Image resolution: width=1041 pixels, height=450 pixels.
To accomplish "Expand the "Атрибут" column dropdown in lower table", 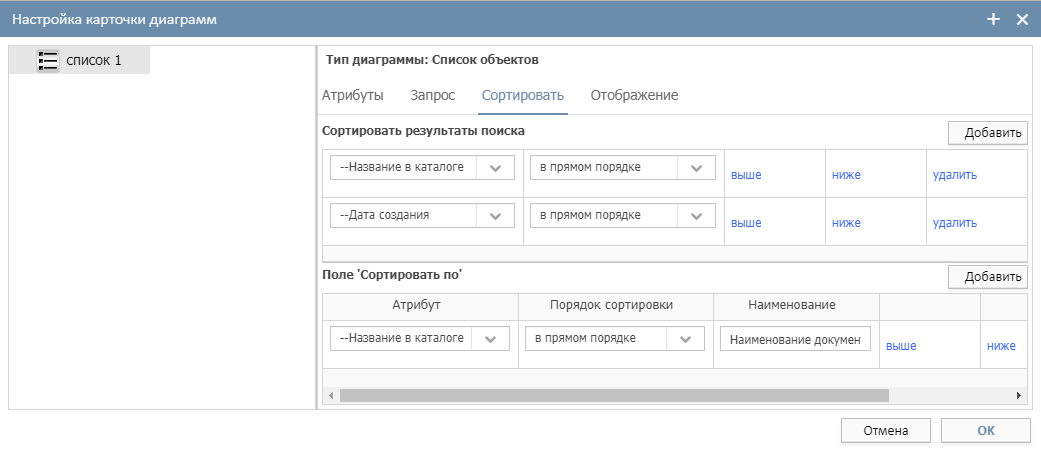I will pos(490,339).
